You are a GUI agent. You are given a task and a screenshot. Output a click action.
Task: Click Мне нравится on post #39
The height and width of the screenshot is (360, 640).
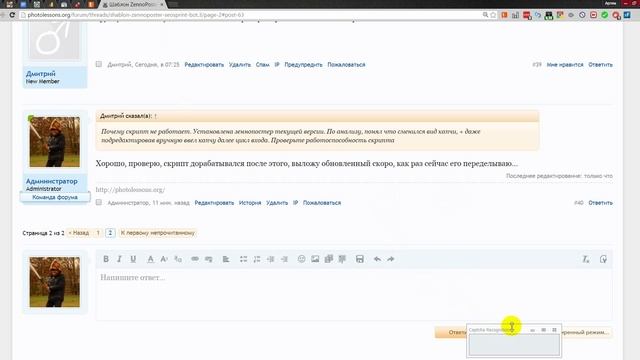(565, 64)
